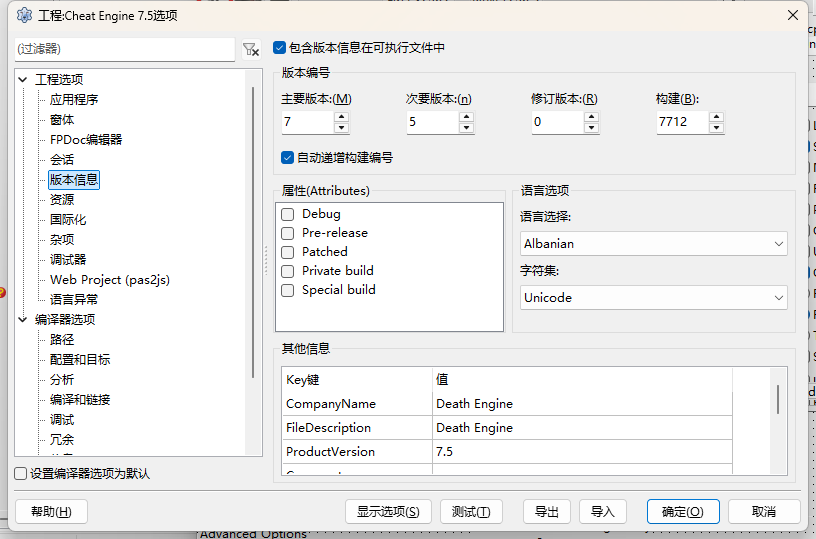Close the project options dialog
Screen dimensions: 816x539
[793, 16]
